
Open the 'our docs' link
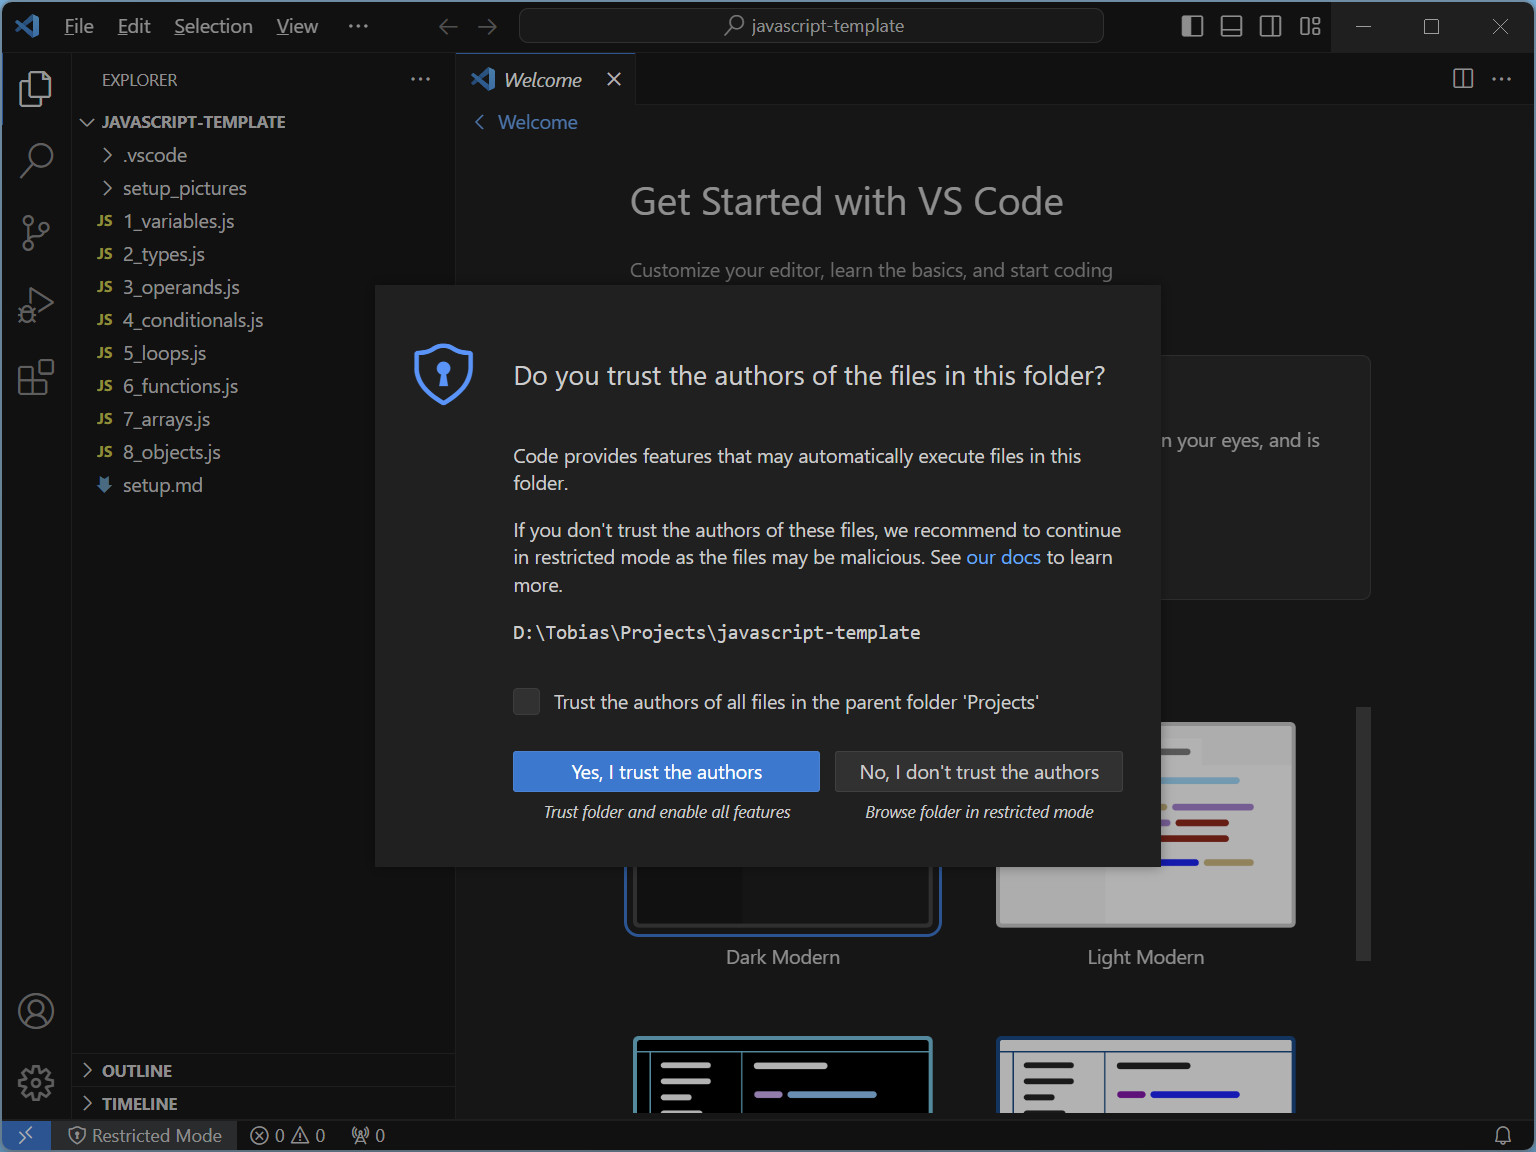[1003, 557]
